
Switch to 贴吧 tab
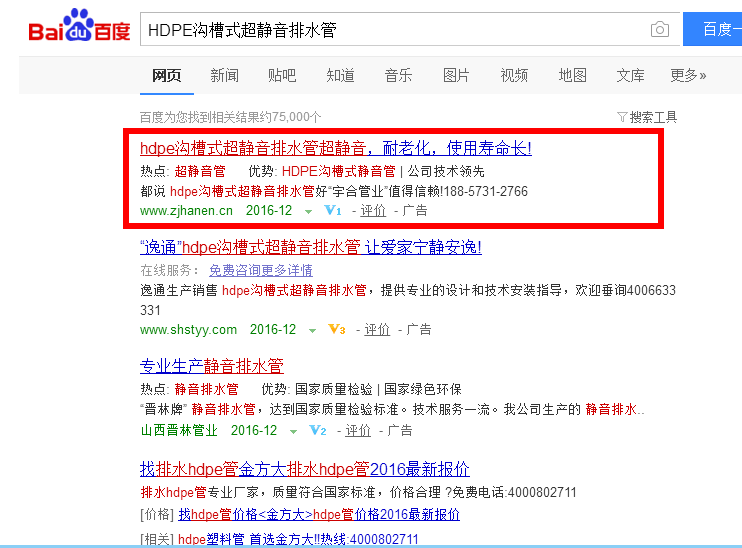coord(282,75)
